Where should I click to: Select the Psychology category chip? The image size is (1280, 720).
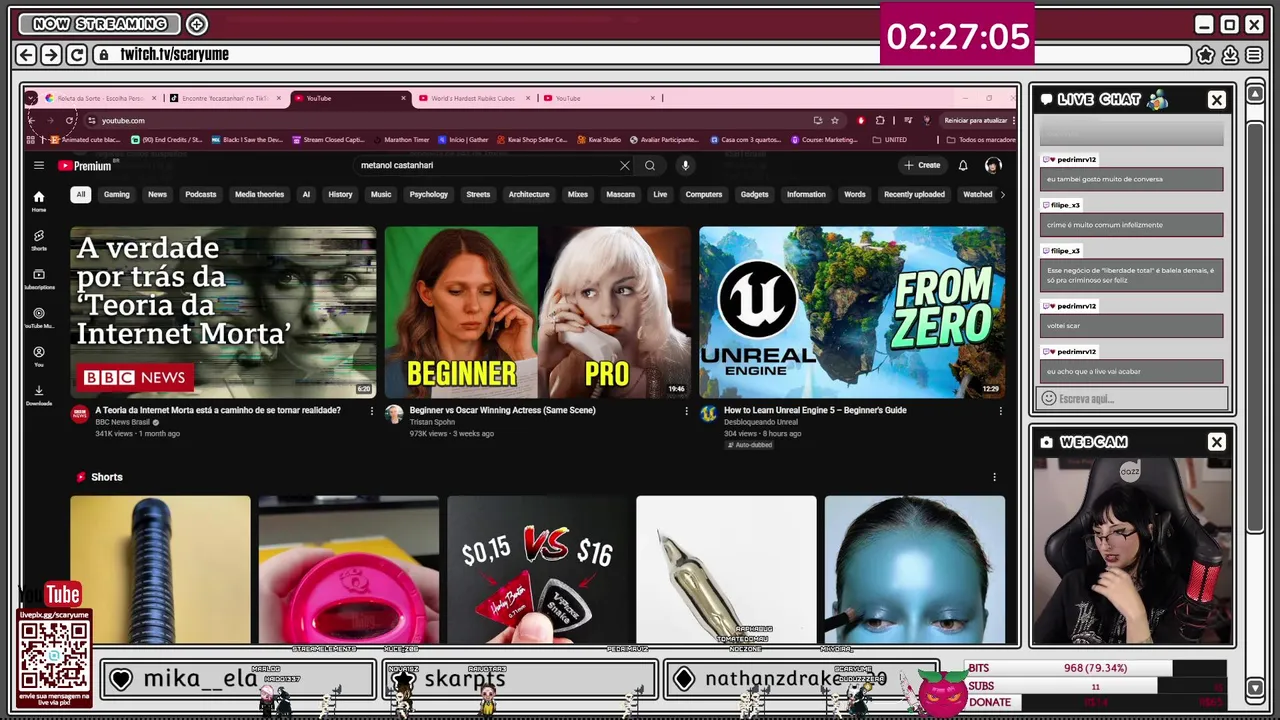tap(428, 194)
